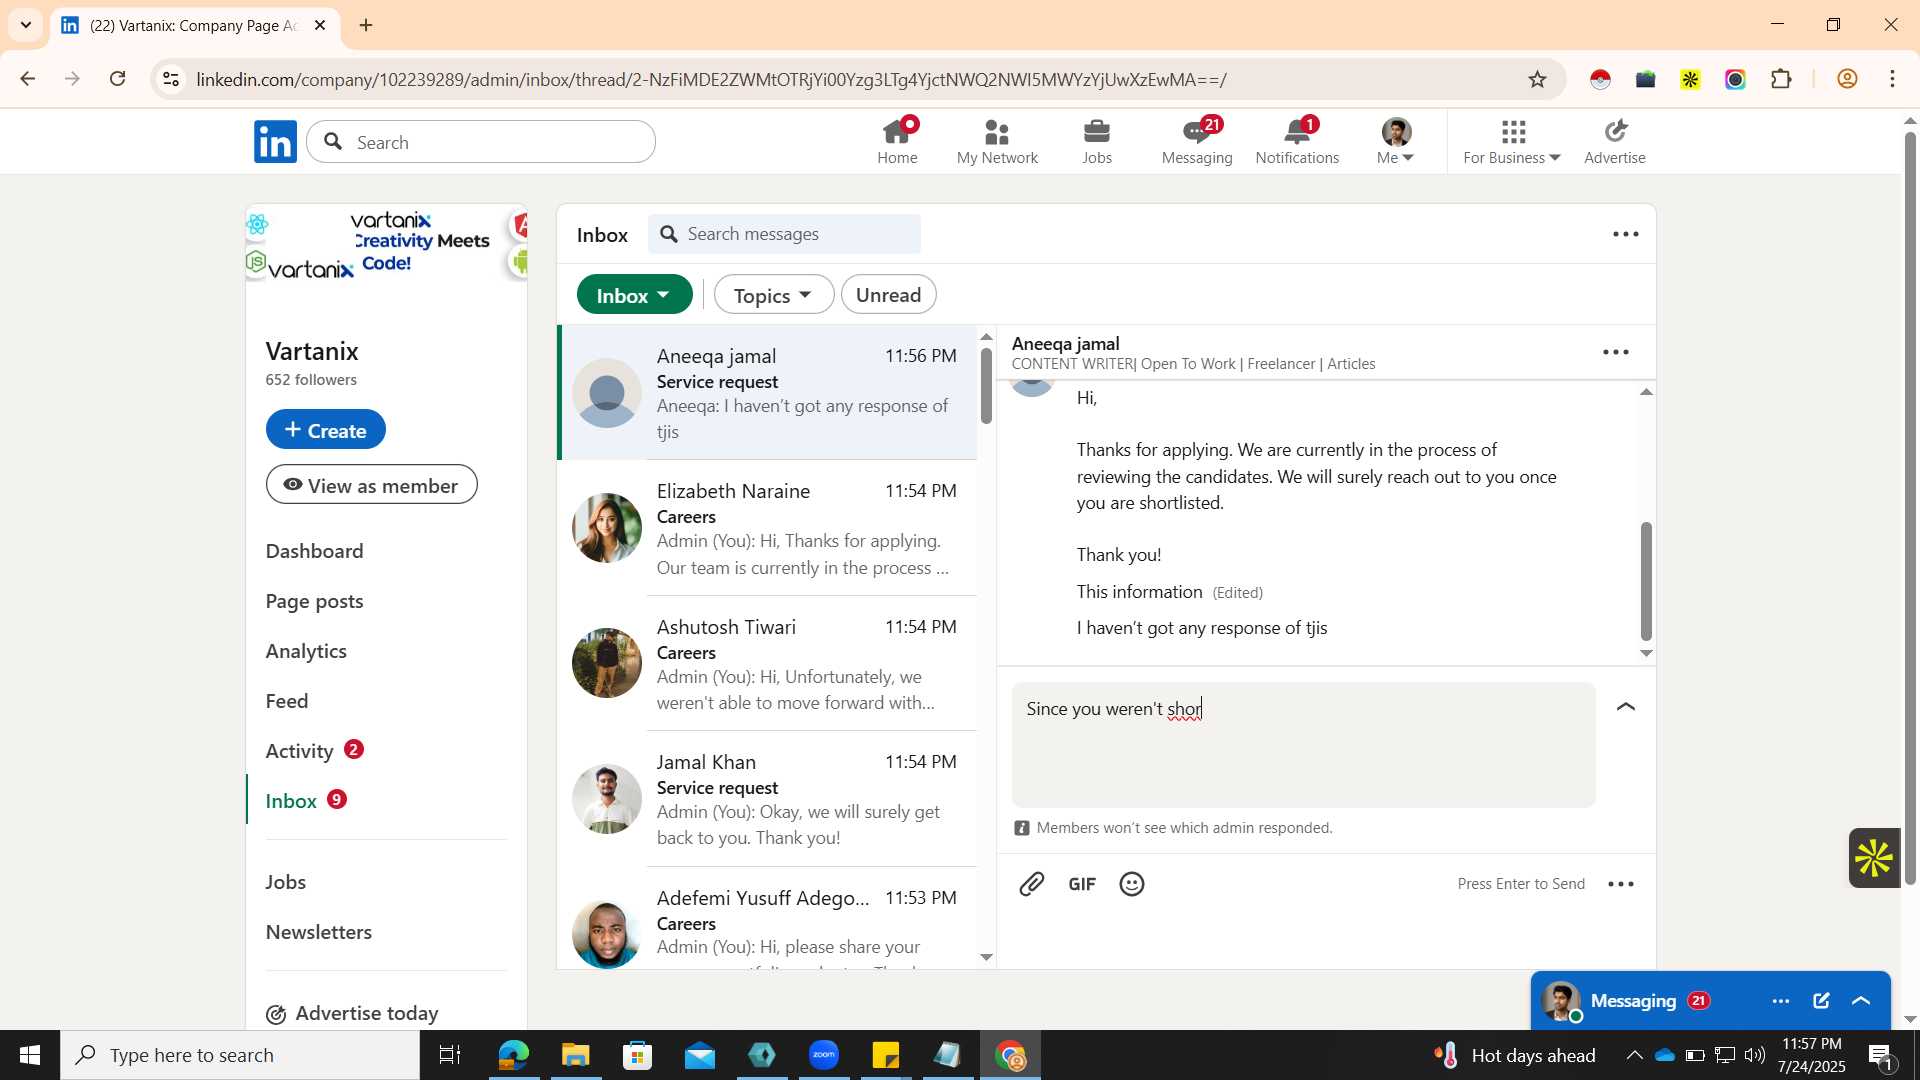Open Dashboard in page sidebar

[x=314, y=552]
